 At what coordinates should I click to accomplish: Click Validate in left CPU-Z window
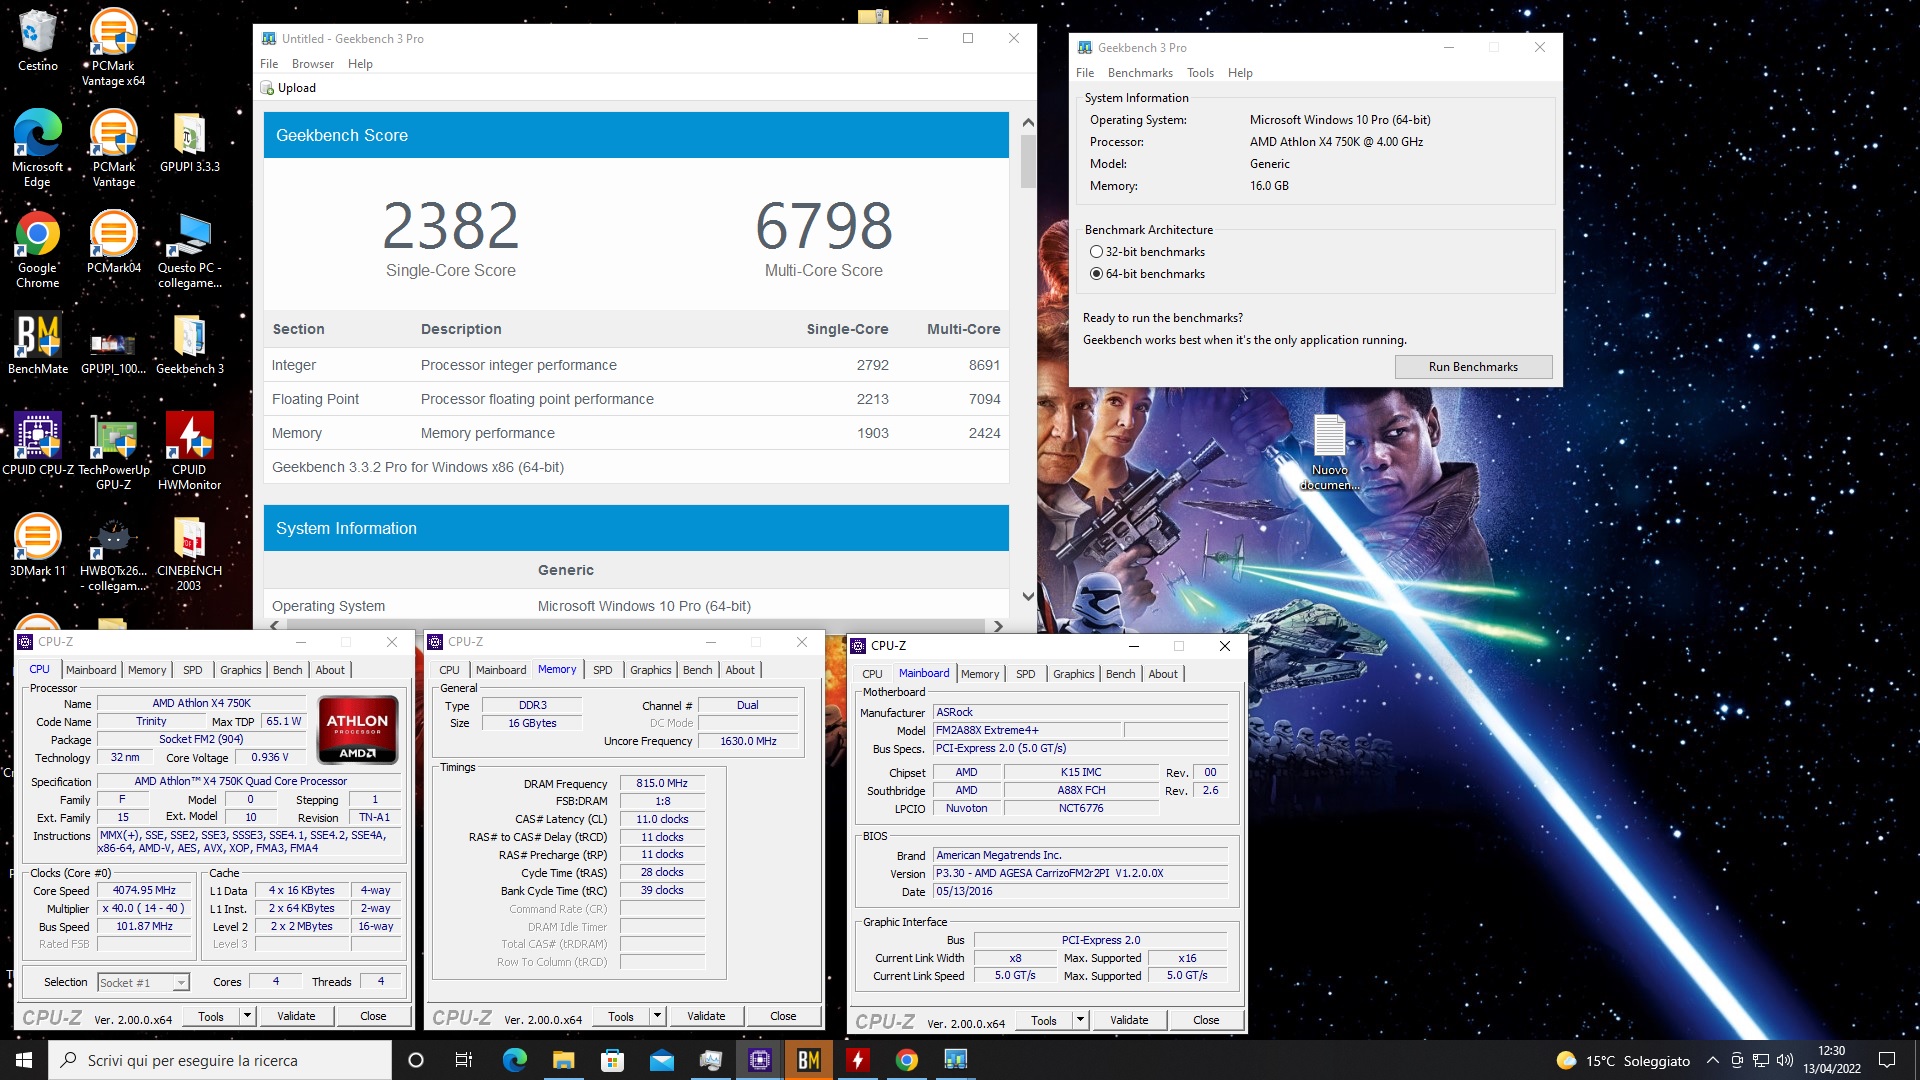(296, 1016)
